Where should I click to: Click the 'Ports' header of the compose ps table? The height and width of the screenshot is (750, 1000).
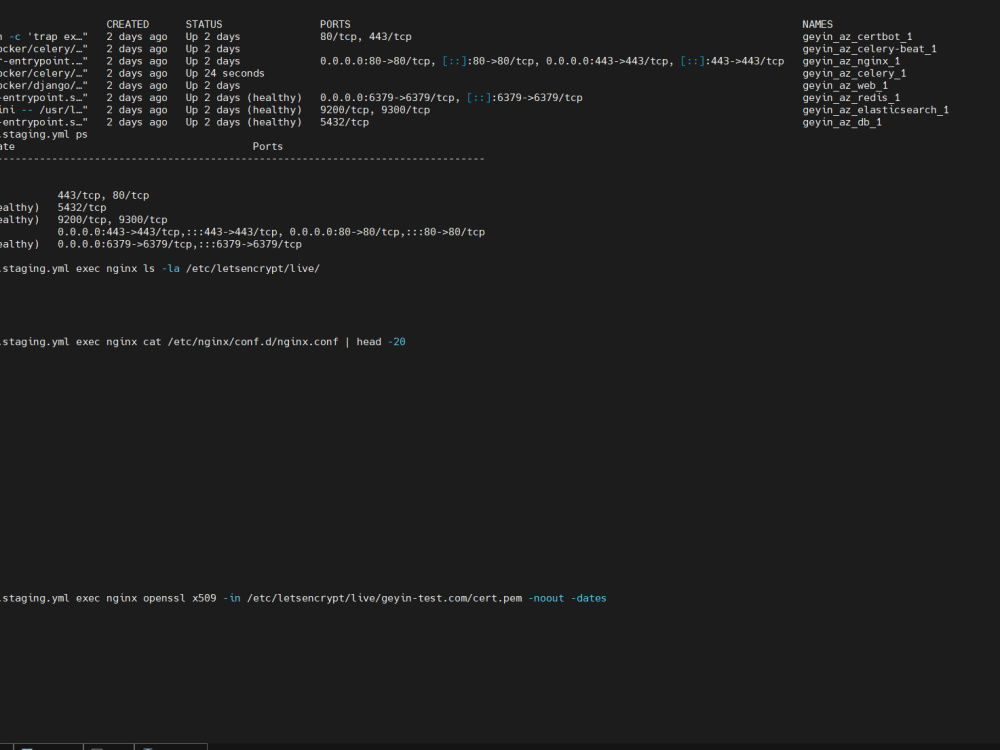point(267,147)
